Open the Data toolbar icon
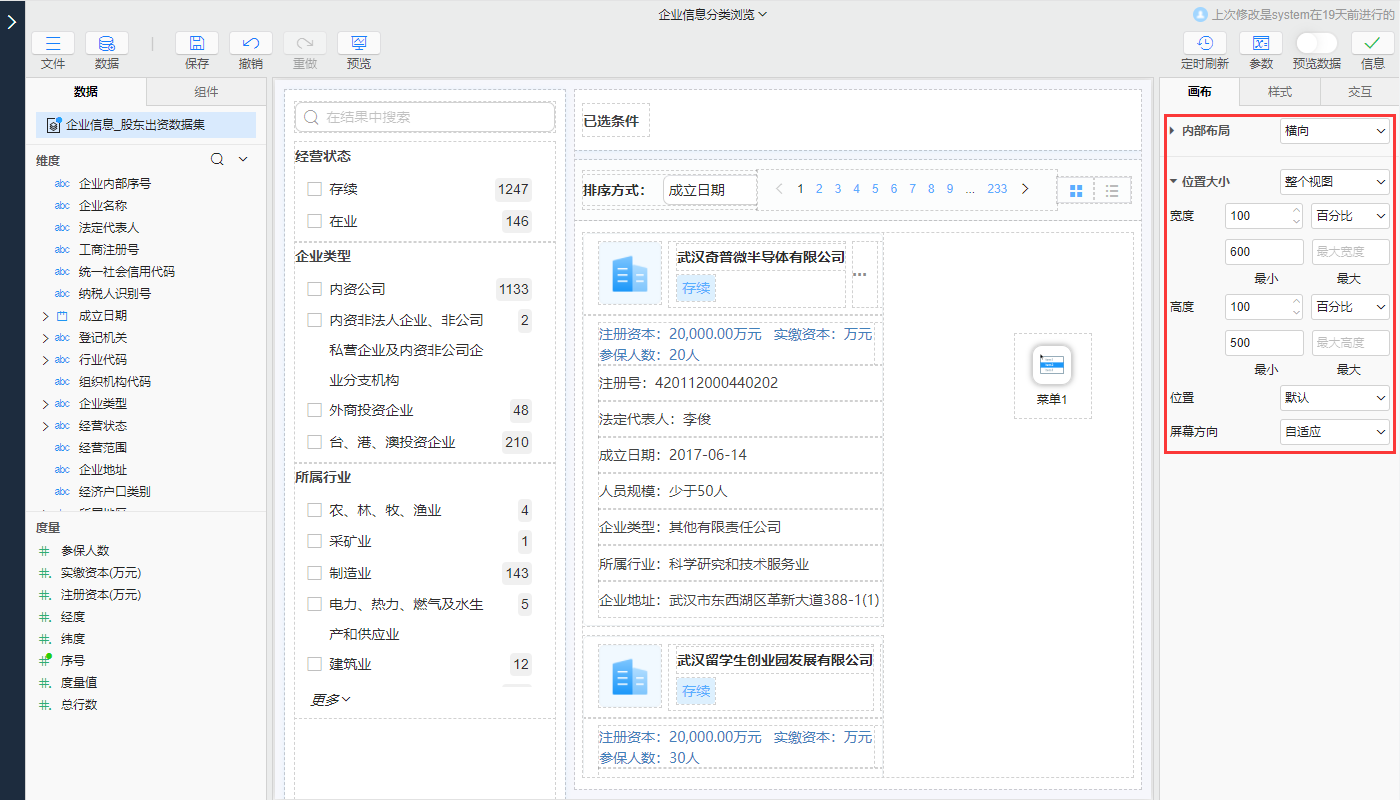The image size is (1400, 800). (x=107, y=44)
